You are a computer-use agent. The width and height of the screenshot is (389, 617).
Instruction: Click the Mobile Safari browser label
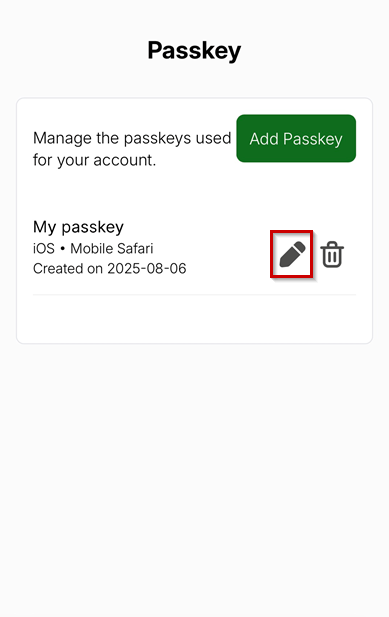pyautogui.click(x=112, y=248)
